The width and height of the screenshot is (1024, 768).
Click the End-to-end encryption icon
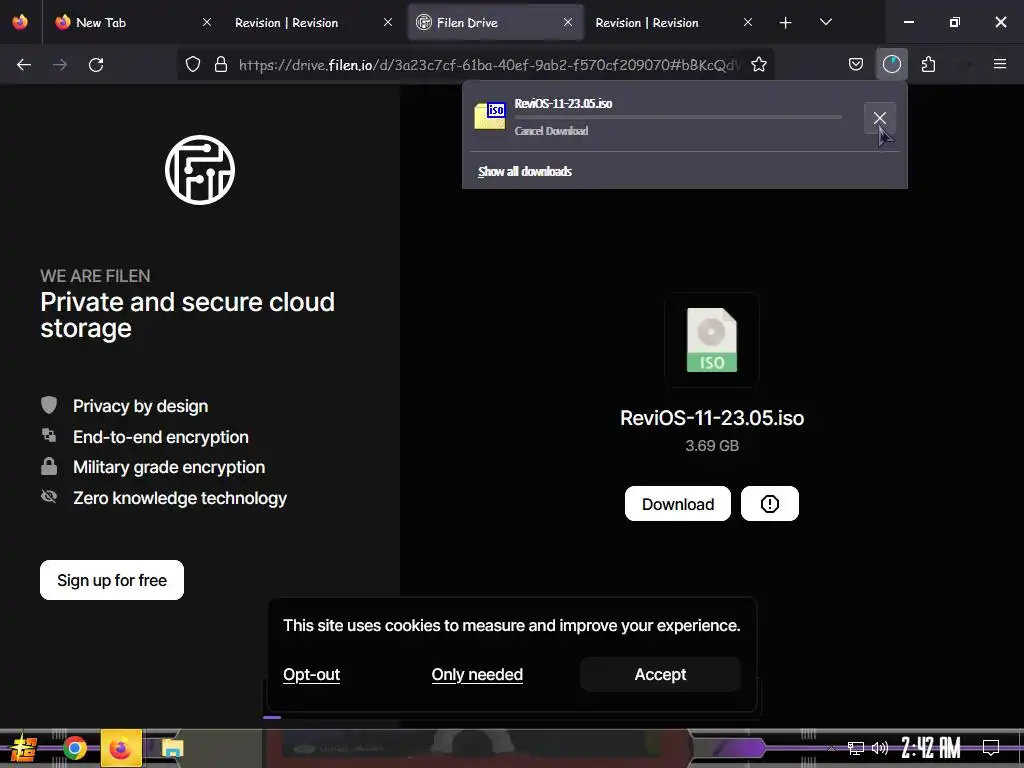(49, 436)
